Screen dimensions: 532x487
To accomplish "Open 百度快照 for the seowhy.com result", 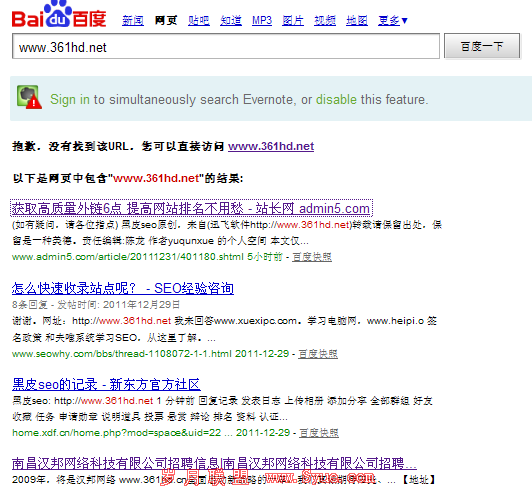I will tap(318, 354).
